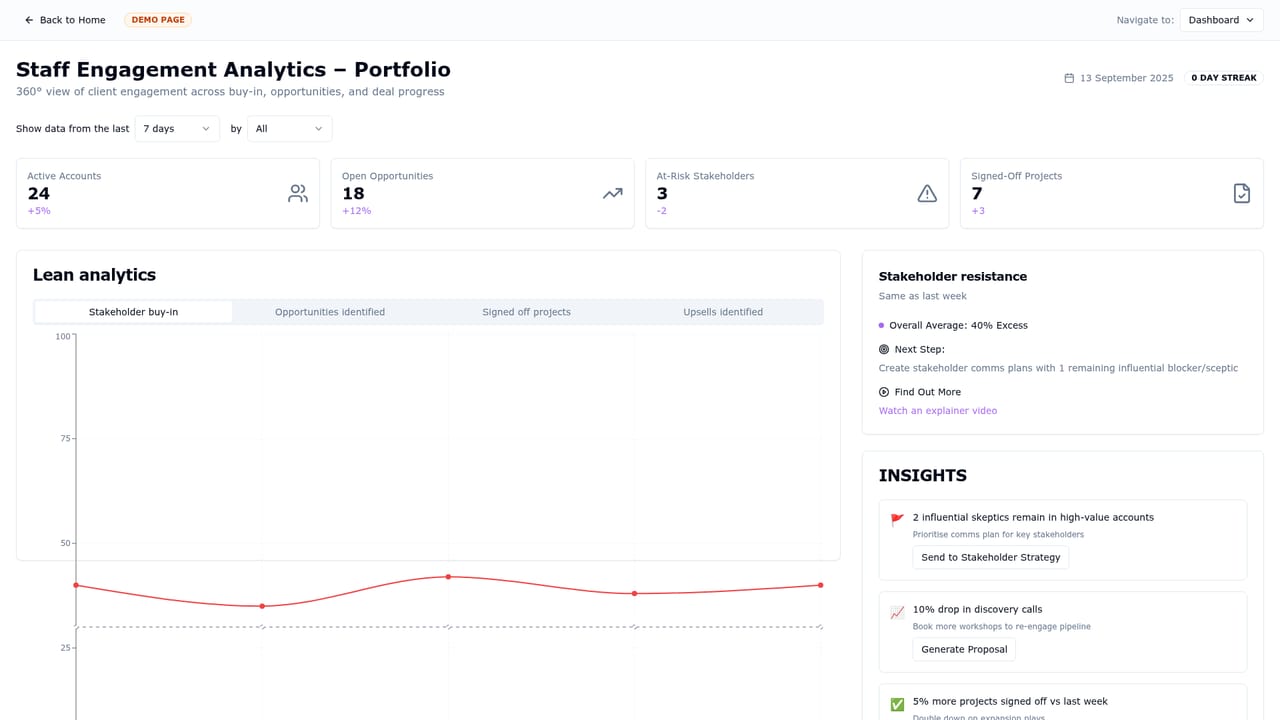Click the calendar icon next to 13 September 2025
This screenshot has height=720, width=1280.
(x=1069, y=78)
